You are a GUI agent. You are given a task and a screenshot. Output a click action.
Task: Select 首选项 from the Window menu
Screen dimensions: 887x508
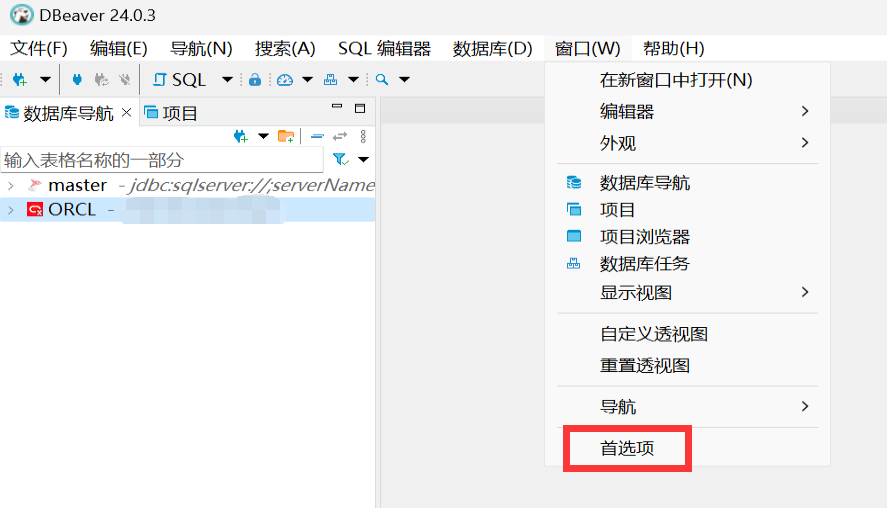click(x=627, y=448)
